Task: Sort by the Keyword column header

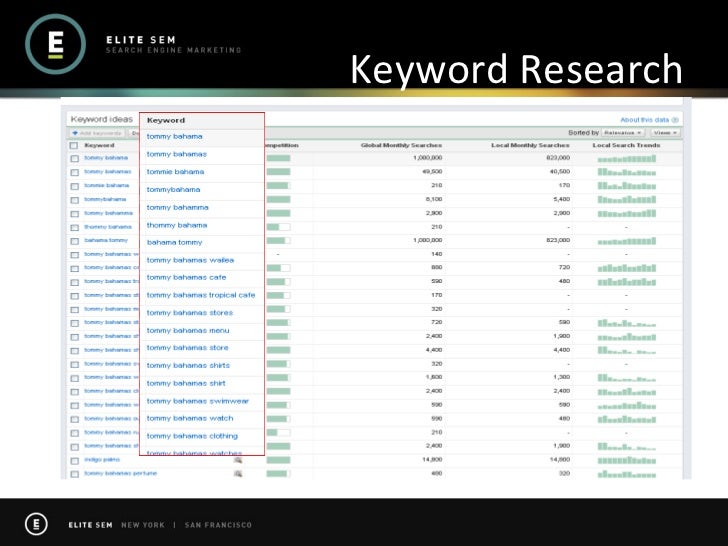Action: [99, 145]
